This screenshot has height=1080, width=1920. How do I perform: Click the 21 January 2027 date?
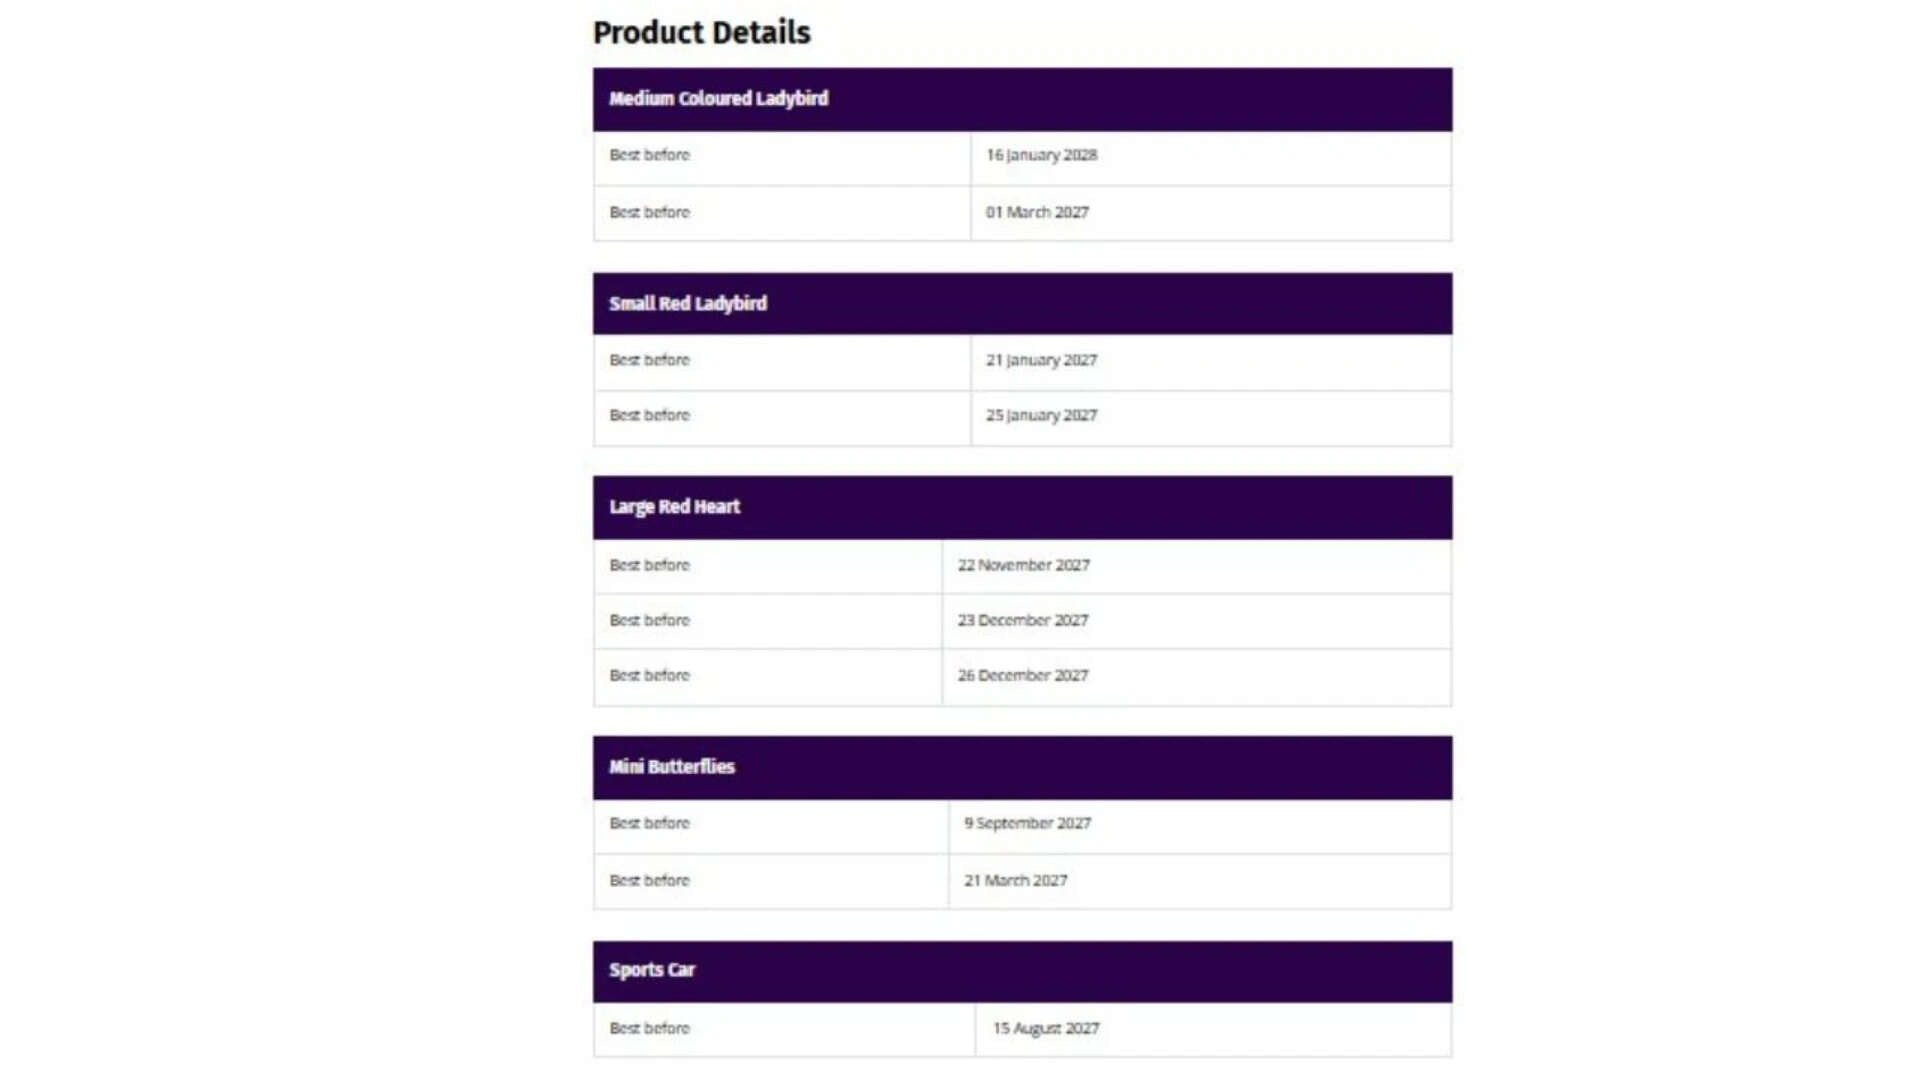pos(1041,360)
